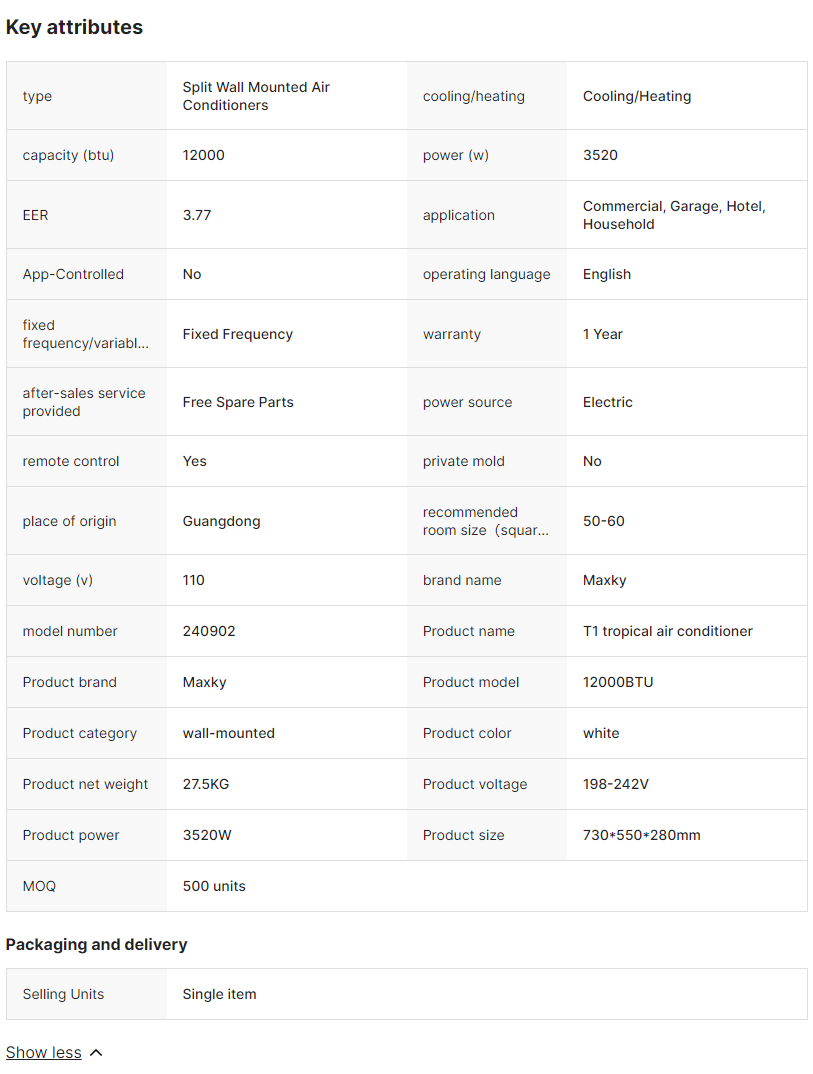Click the T1 tropical air conditioner value

[x=667, y=631]
